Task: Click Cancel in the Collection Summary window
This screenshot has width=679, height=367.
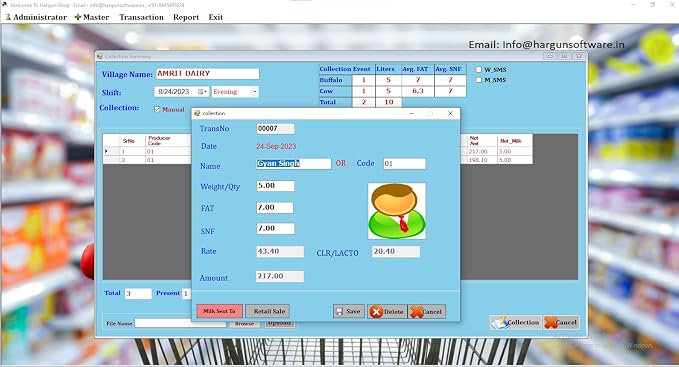Action: point(561,322)
